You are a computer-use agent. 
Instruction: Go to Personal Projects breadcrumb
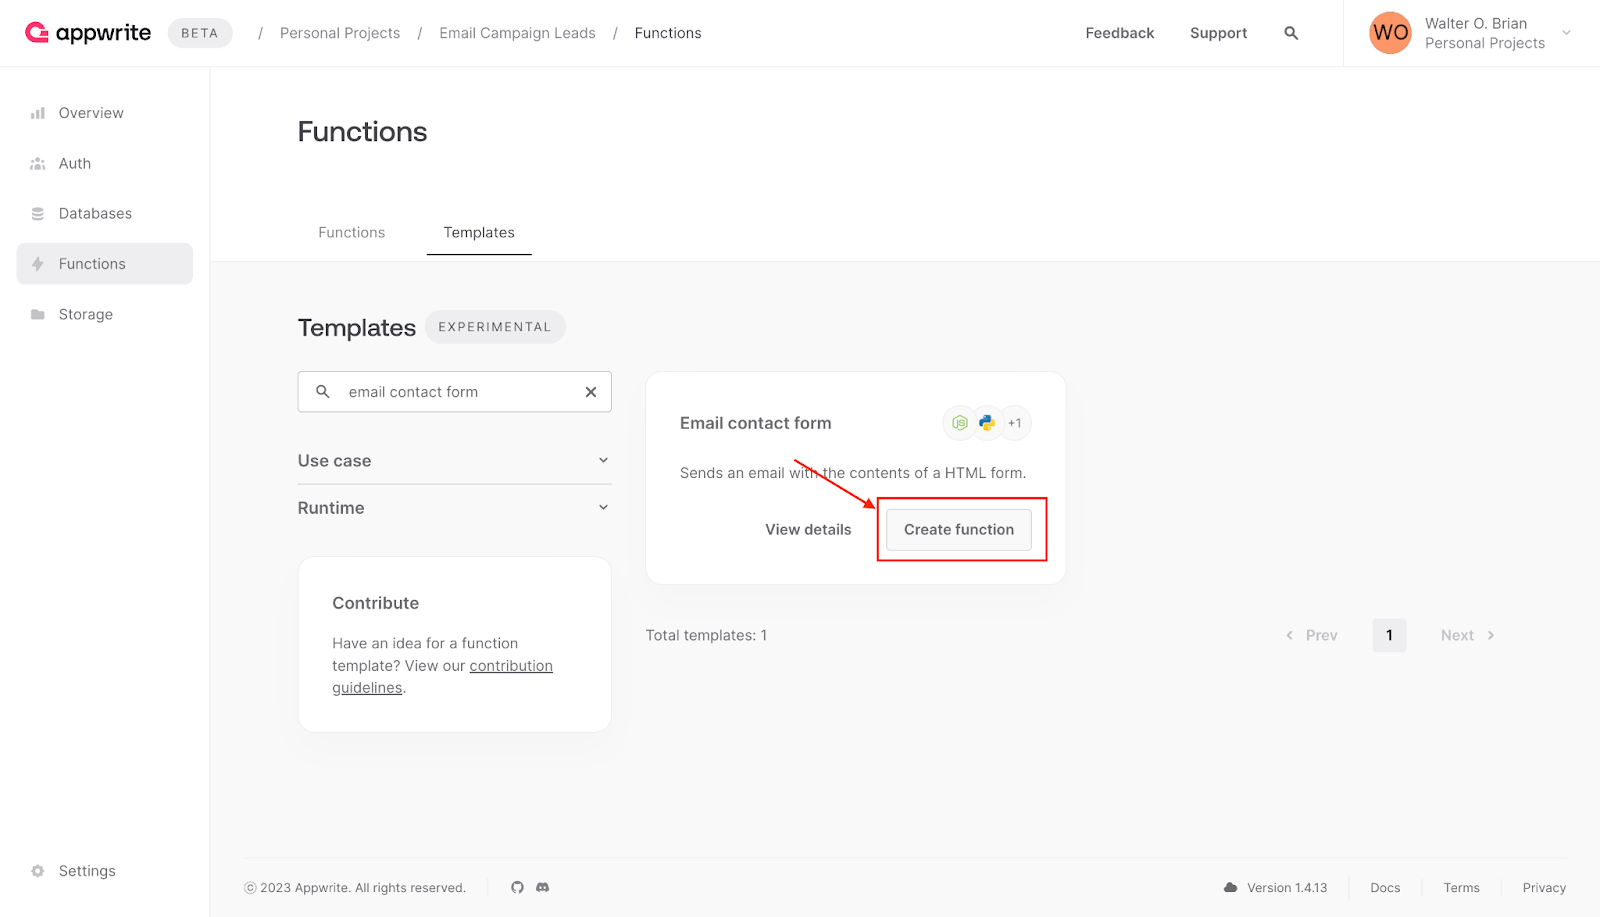tap(340, 33)
